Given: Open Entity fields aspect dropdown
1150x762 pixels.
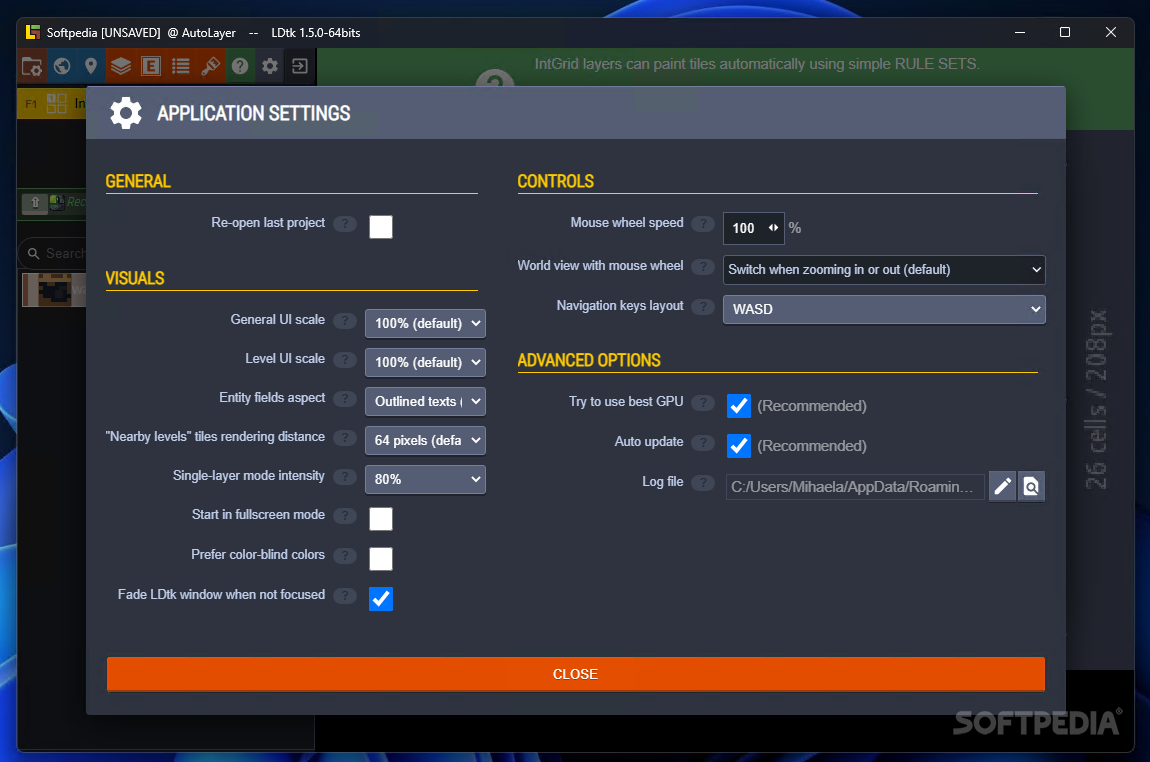Looking at the screenshot, I should point(425,401).
